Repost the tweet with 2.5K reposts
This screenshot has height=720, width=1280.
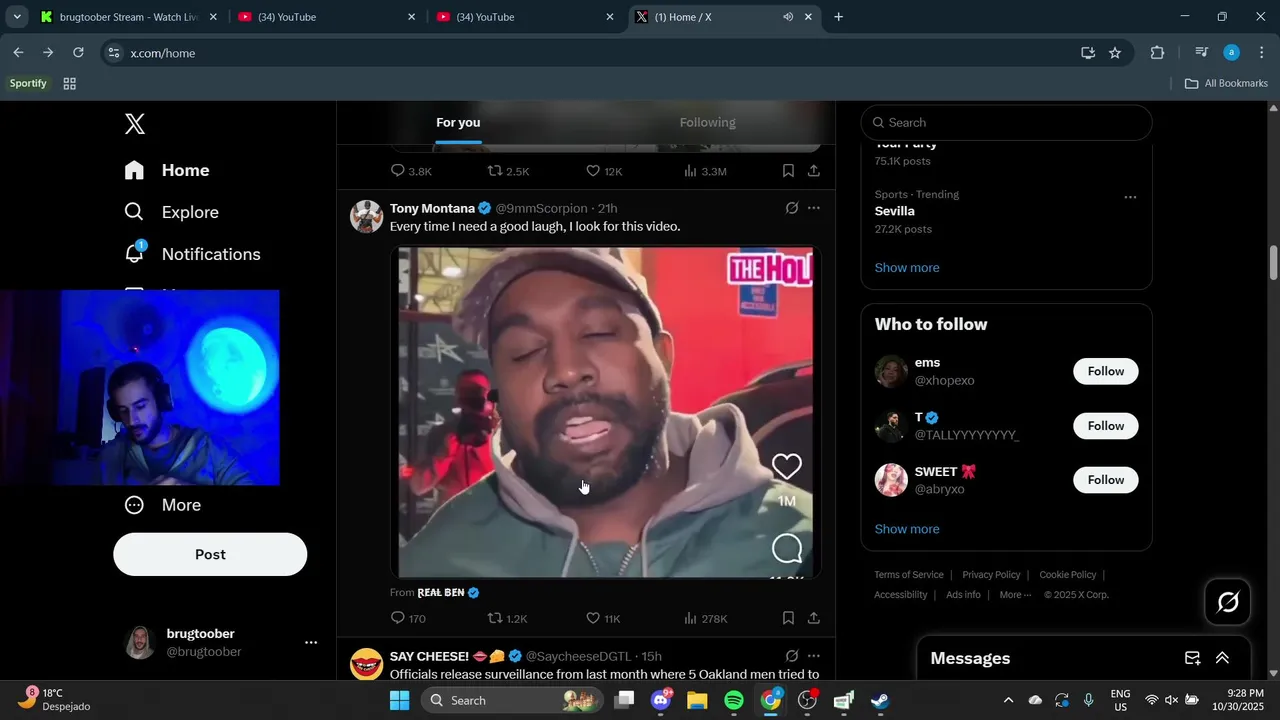508,171
